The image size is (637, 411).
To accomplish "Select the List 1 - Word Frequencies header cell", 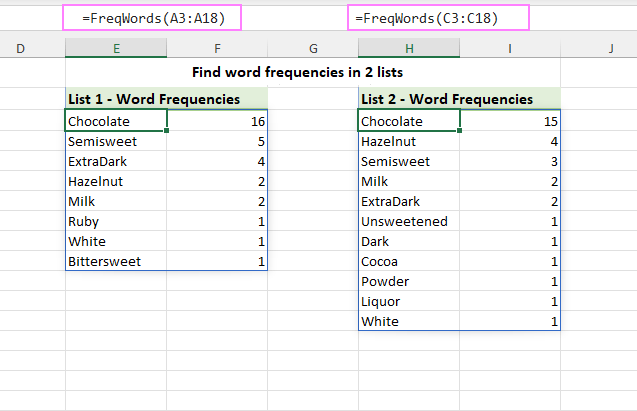I will tap(166, 99).
